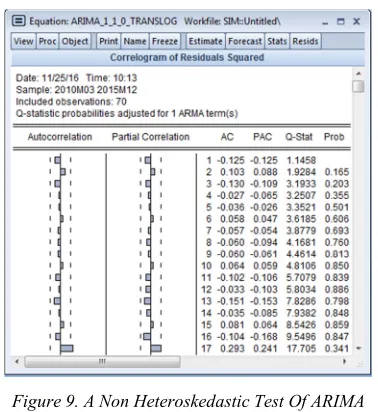Click Q-Stat value 4.1681
Image resolution: width=378 pixels, height=412 pixels.
[301, 242]
